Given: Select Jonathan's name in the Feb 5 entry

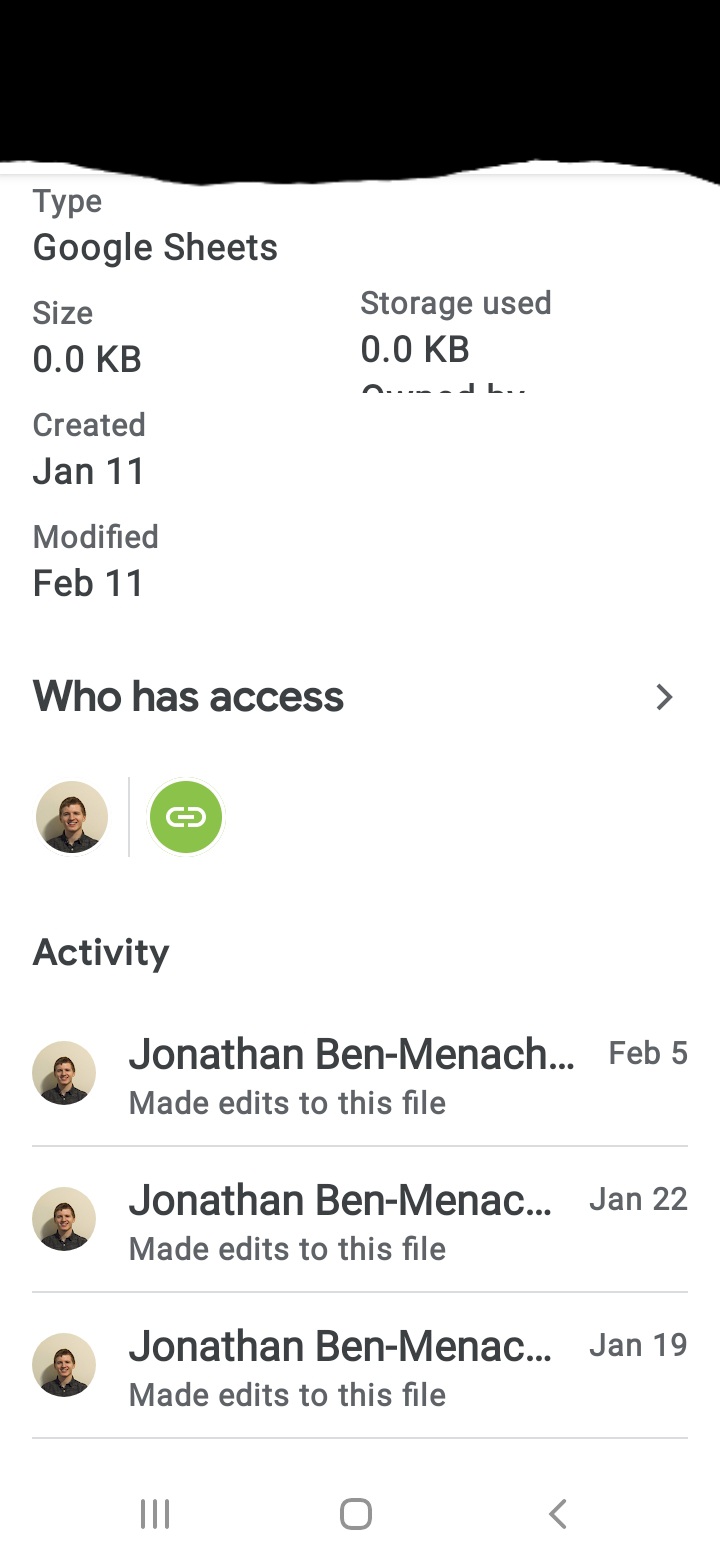Looking at the screenshot, I should click(x=352, y=1054).
